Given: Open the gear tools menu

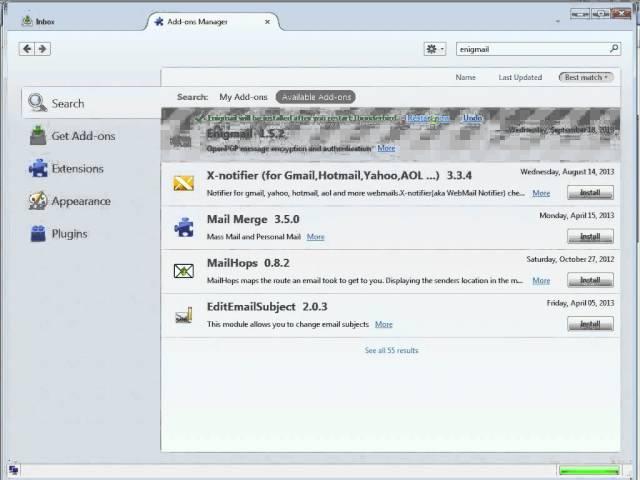Looking at the screenshot, I should 435,49.
